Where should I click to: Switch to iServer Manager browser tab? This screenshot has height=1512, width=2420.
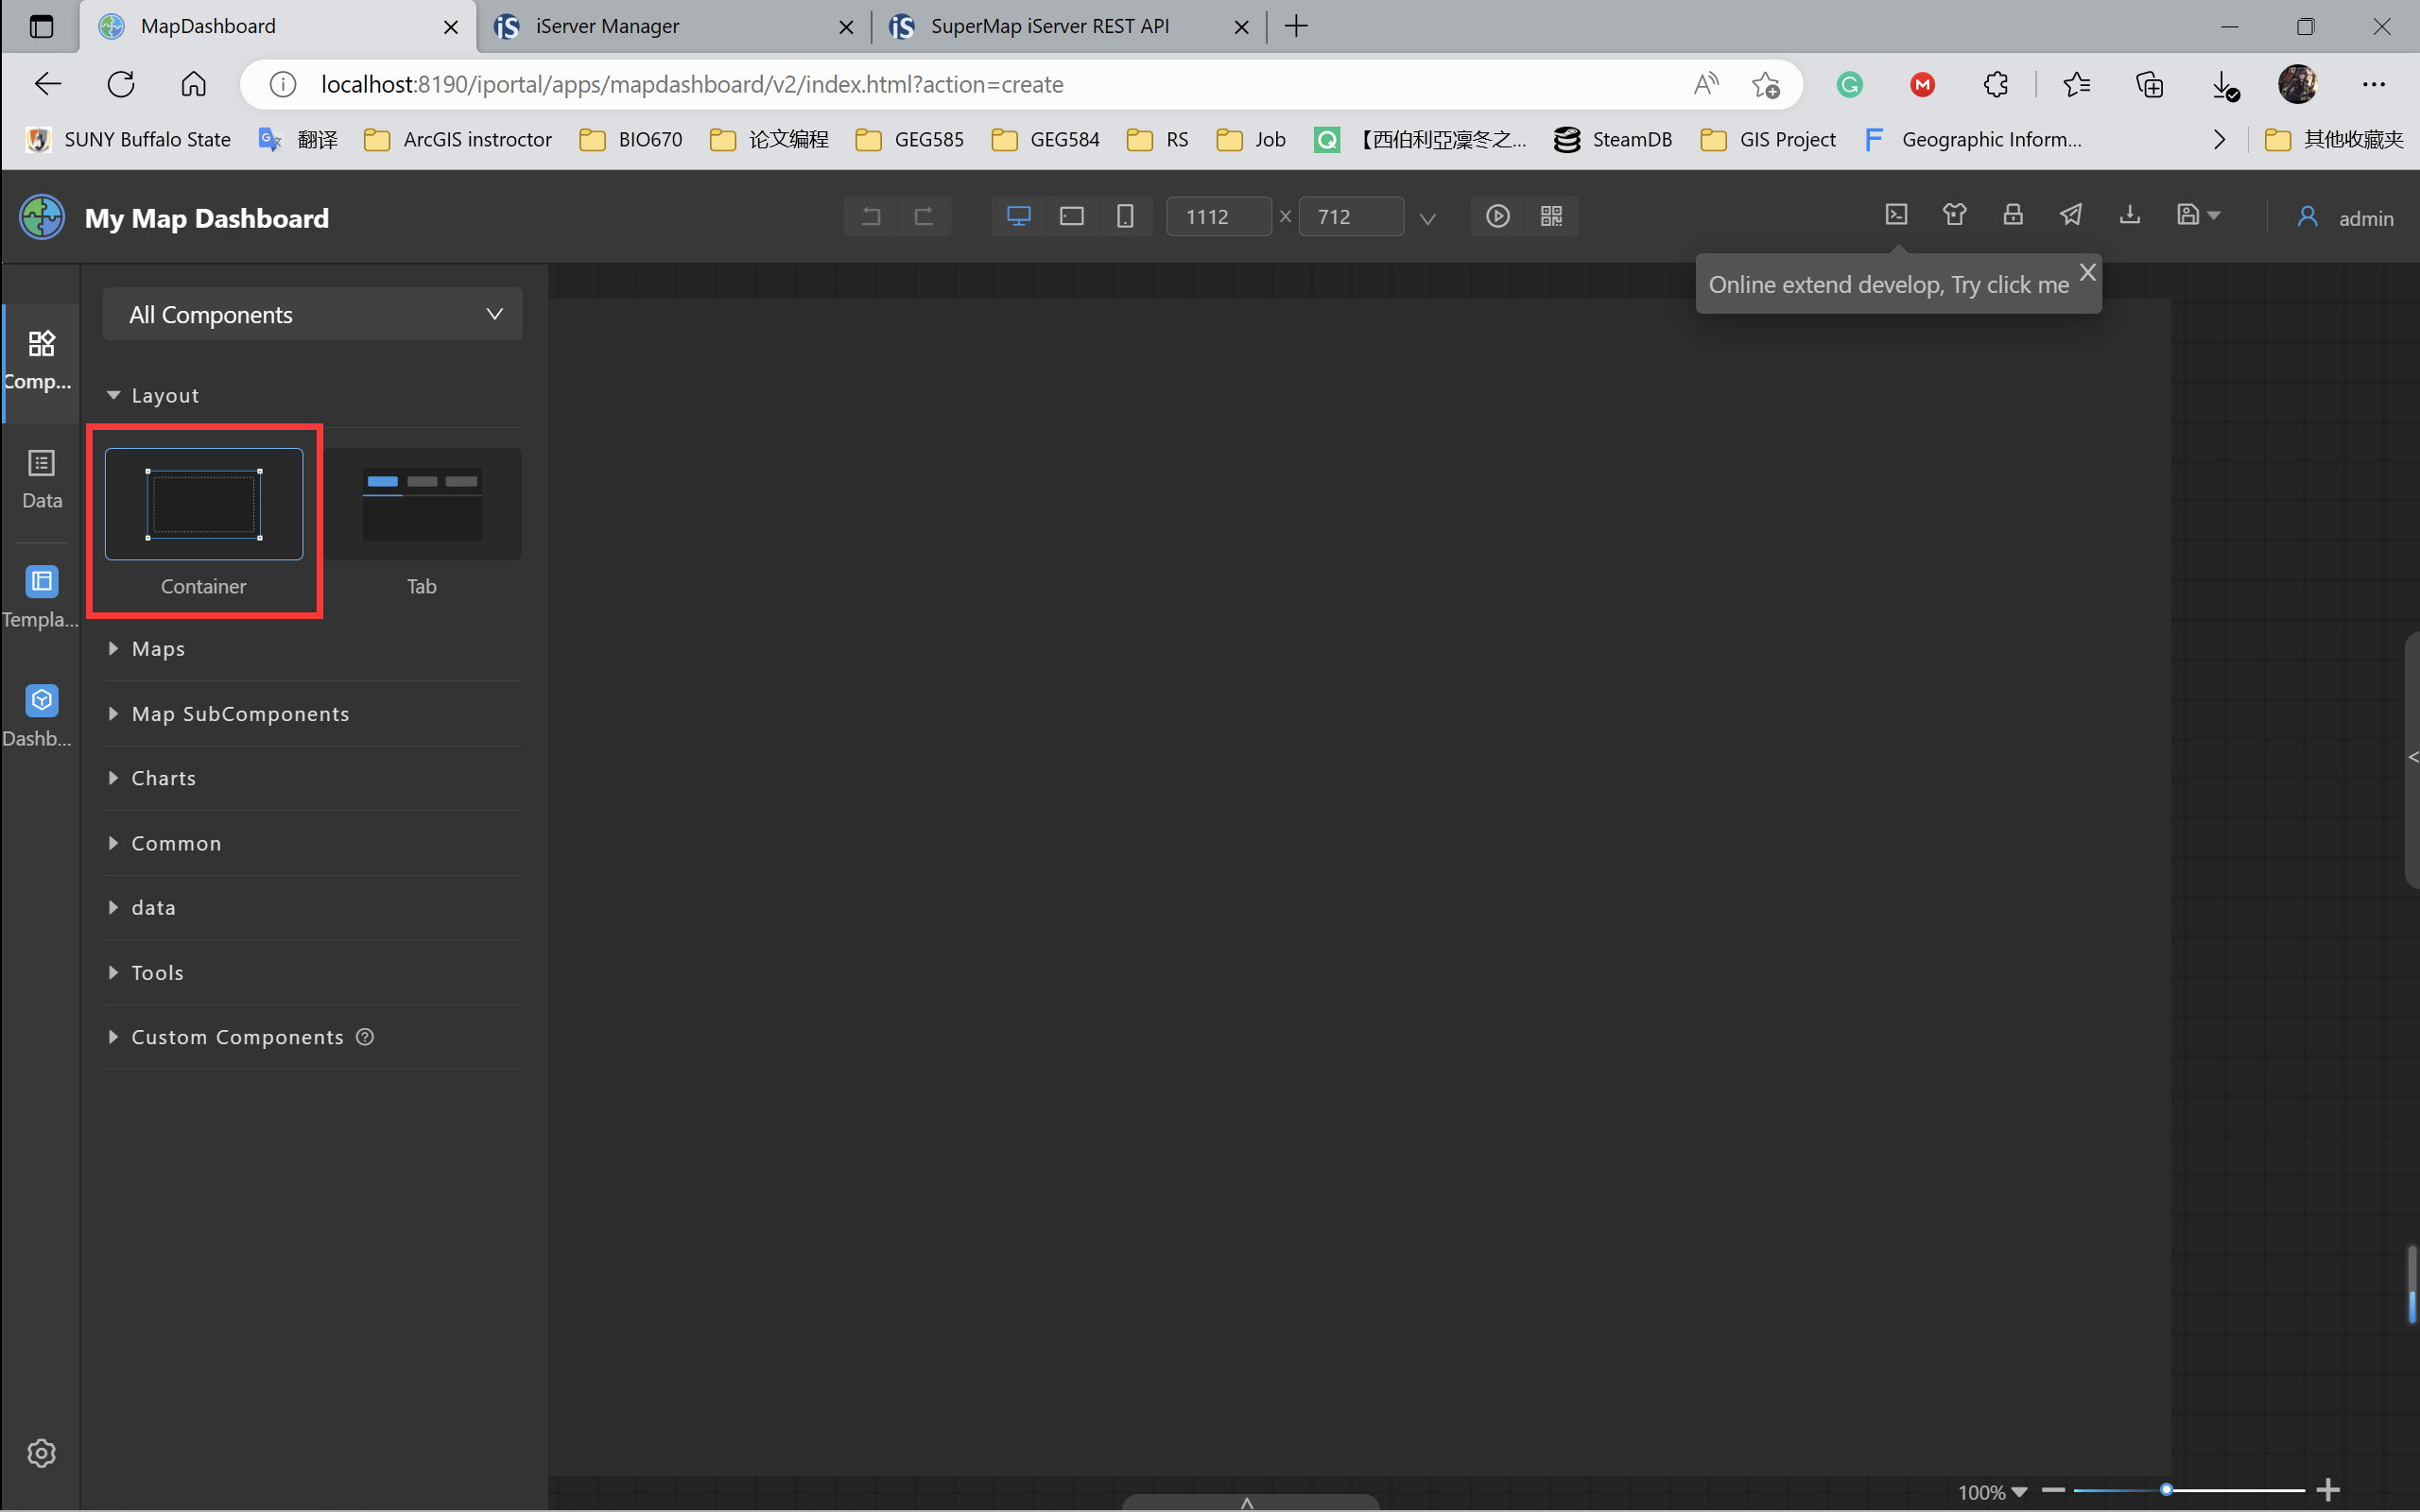(607, 26)
